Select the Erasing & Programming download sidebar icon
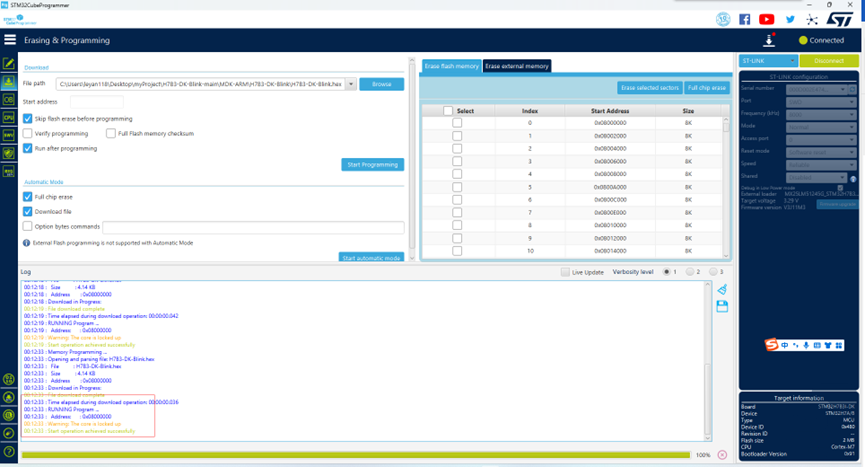Screen dimensions: 865x467 pos(9,81)
